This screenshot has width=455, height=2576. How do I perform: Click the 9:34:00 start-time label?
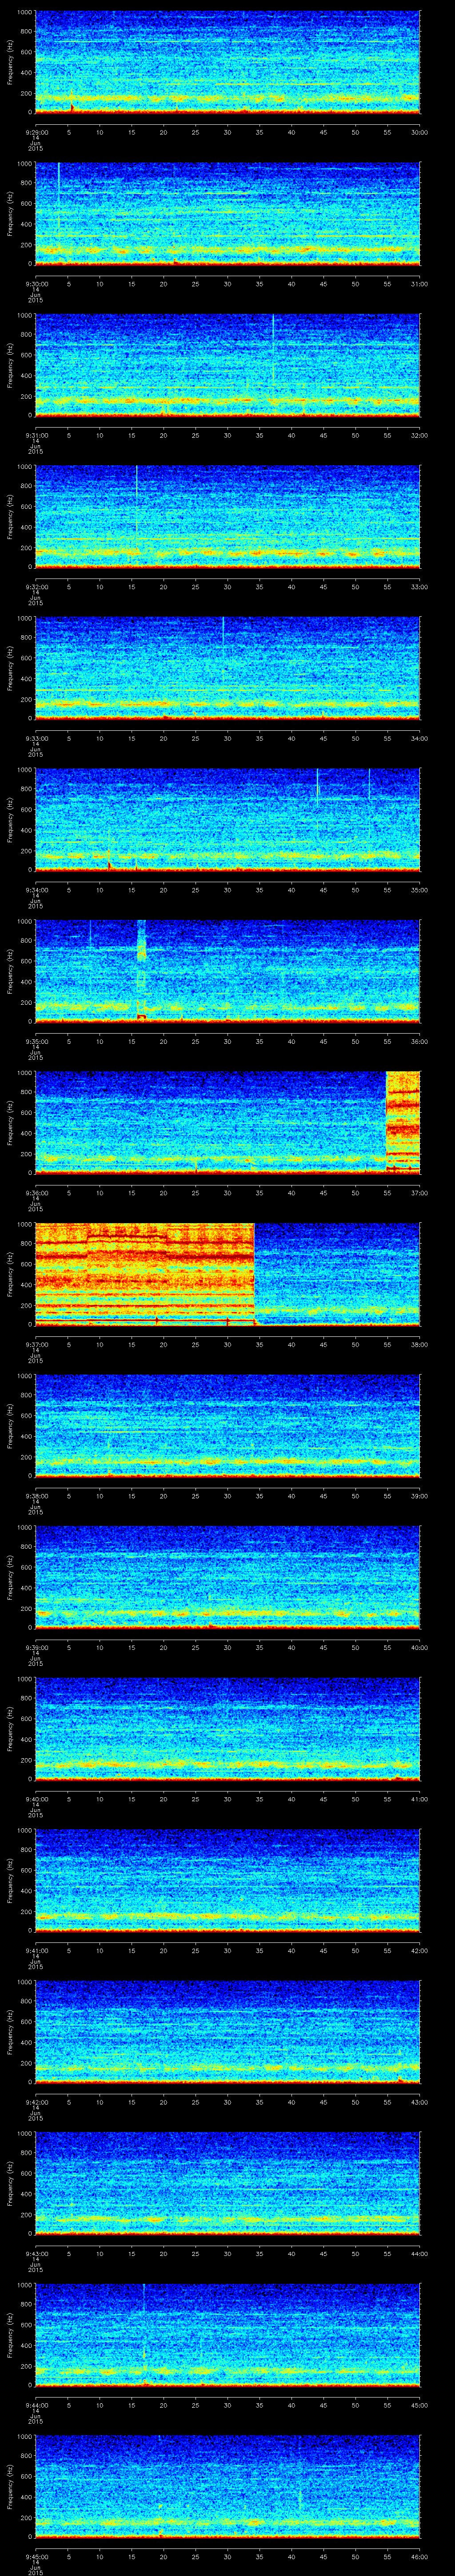(x=36, y=890)
